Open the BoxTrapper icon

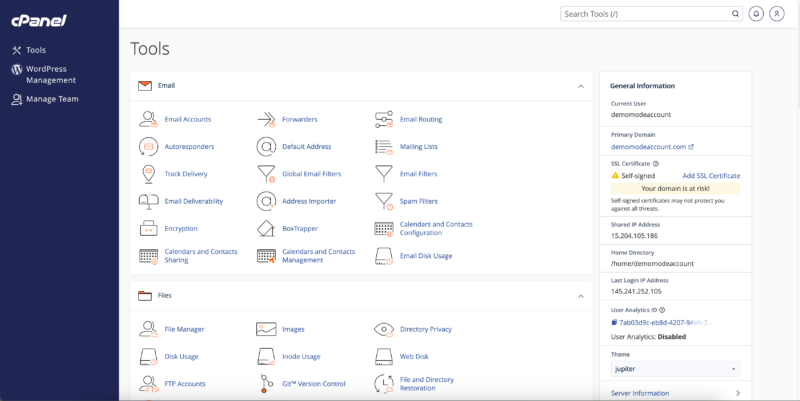266,229
